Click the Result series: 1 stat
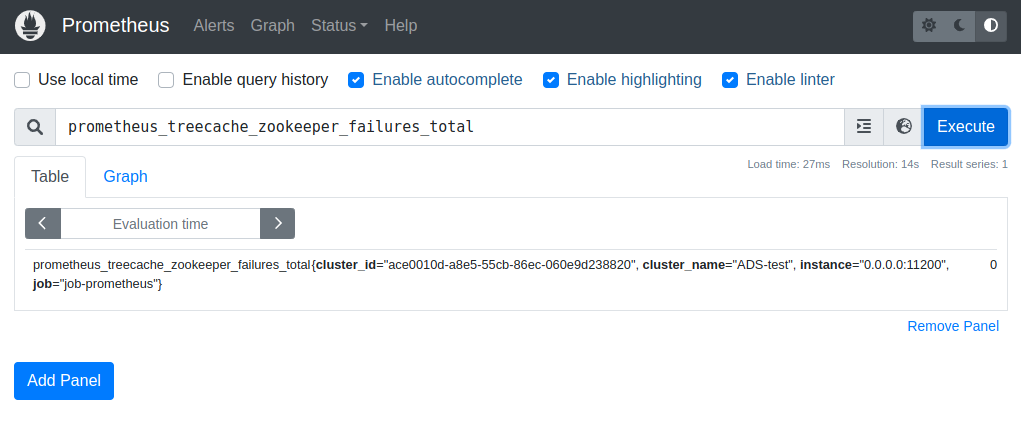 click(970, 165)
